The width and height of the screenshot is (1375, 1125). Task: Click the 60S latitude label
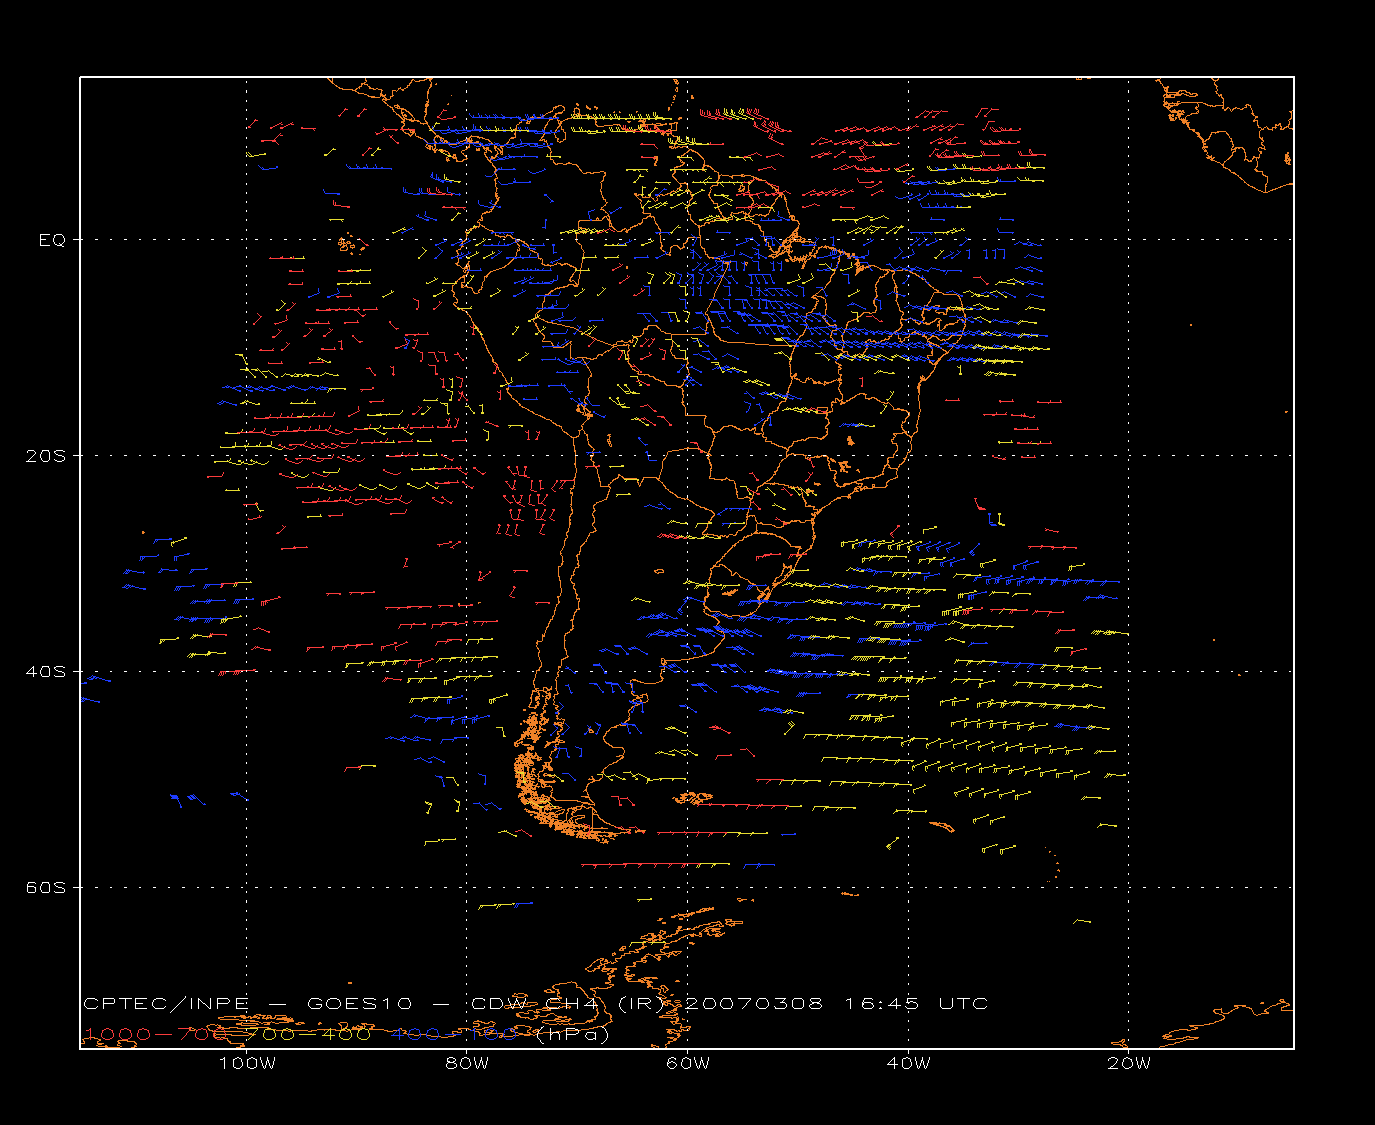pos(45,888)
